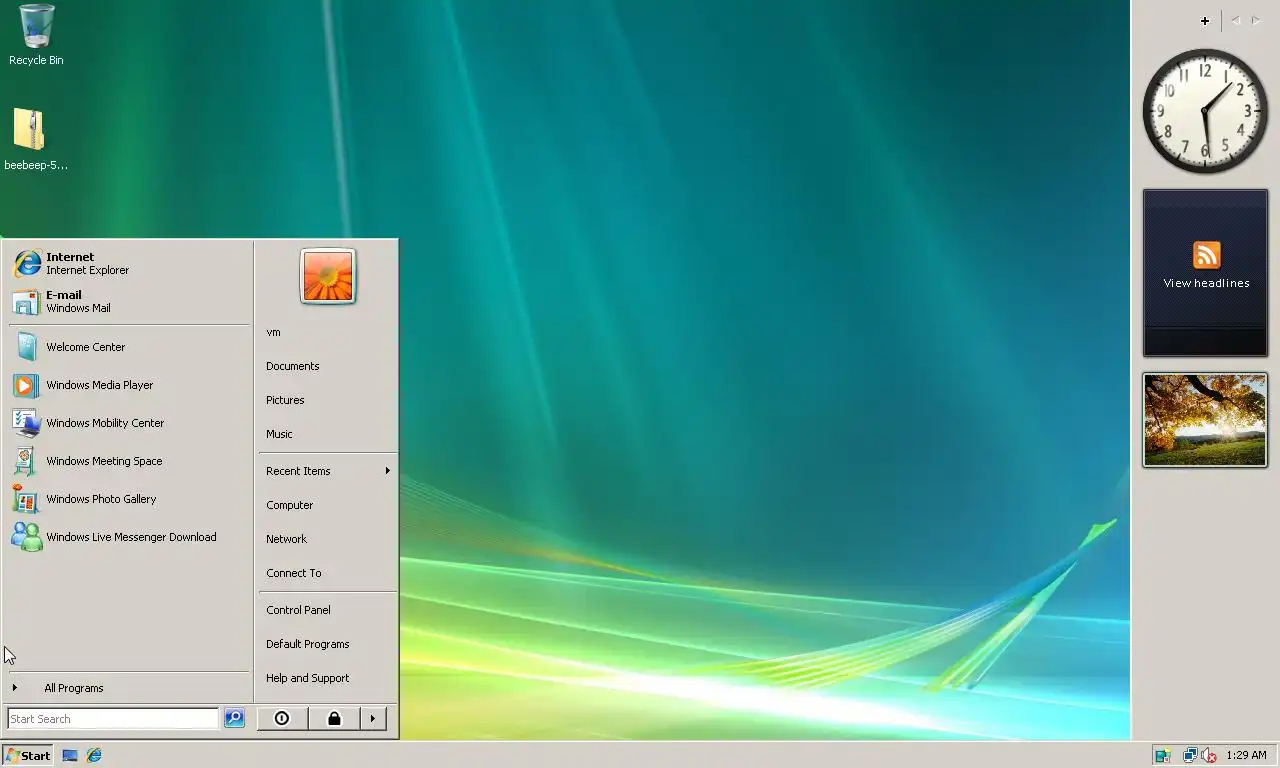This screenshot has width=1280, height=768.
Task: Open Windows Photo Gallery
Action: coord(128,499)
